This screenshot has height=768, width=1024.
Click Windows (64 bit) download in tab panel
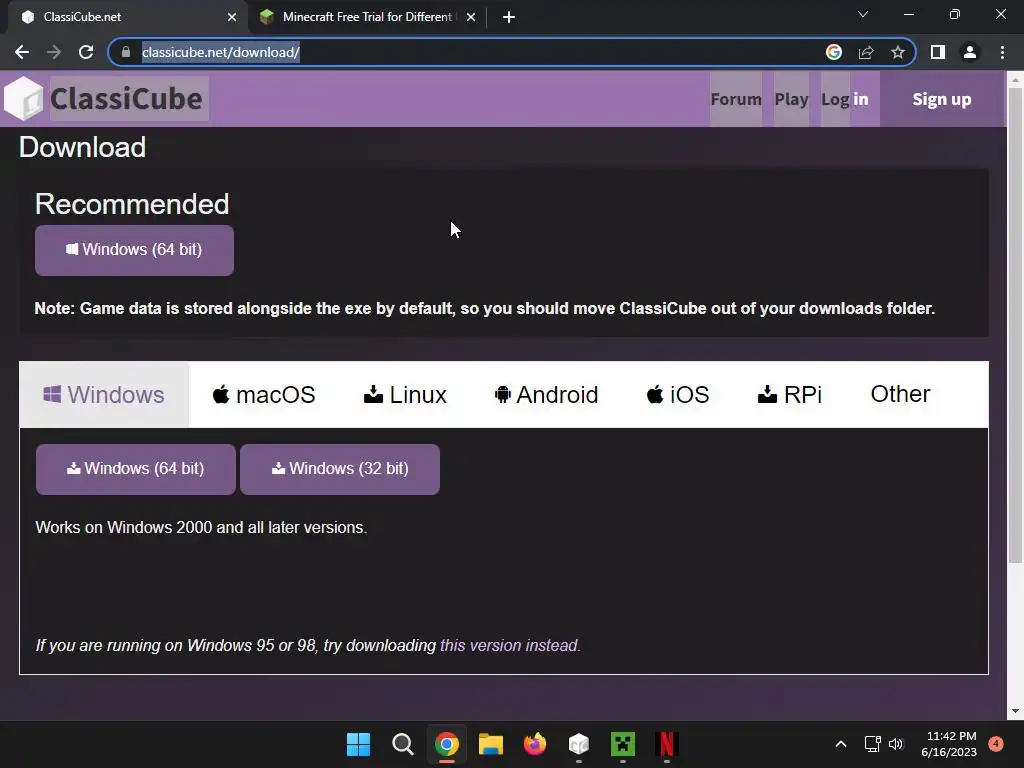coord(136,469)
